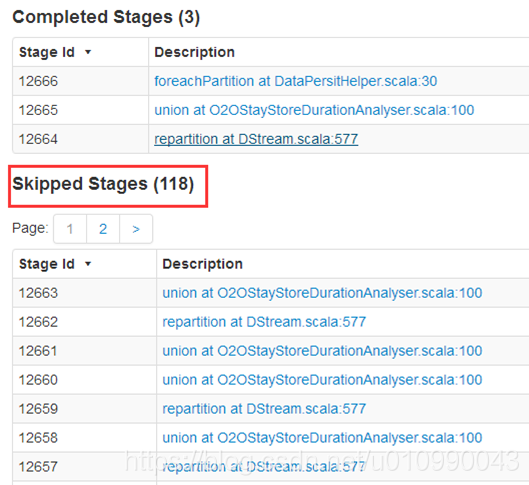The image size is (529, 485).
Task: Click the next page arrow button
Action: click(x=136, y=229)
